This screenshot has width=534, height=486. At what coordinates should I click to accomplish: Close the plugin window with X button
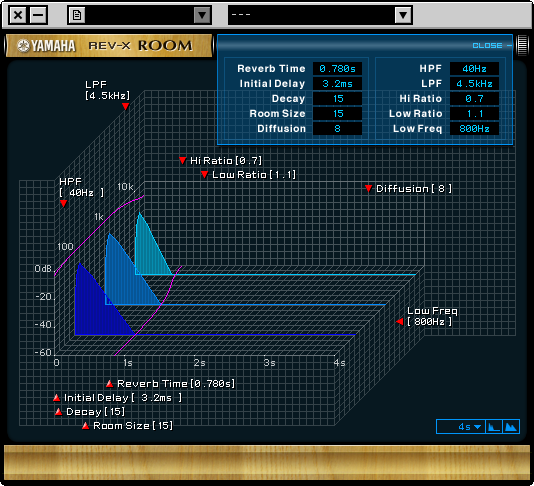18,15
